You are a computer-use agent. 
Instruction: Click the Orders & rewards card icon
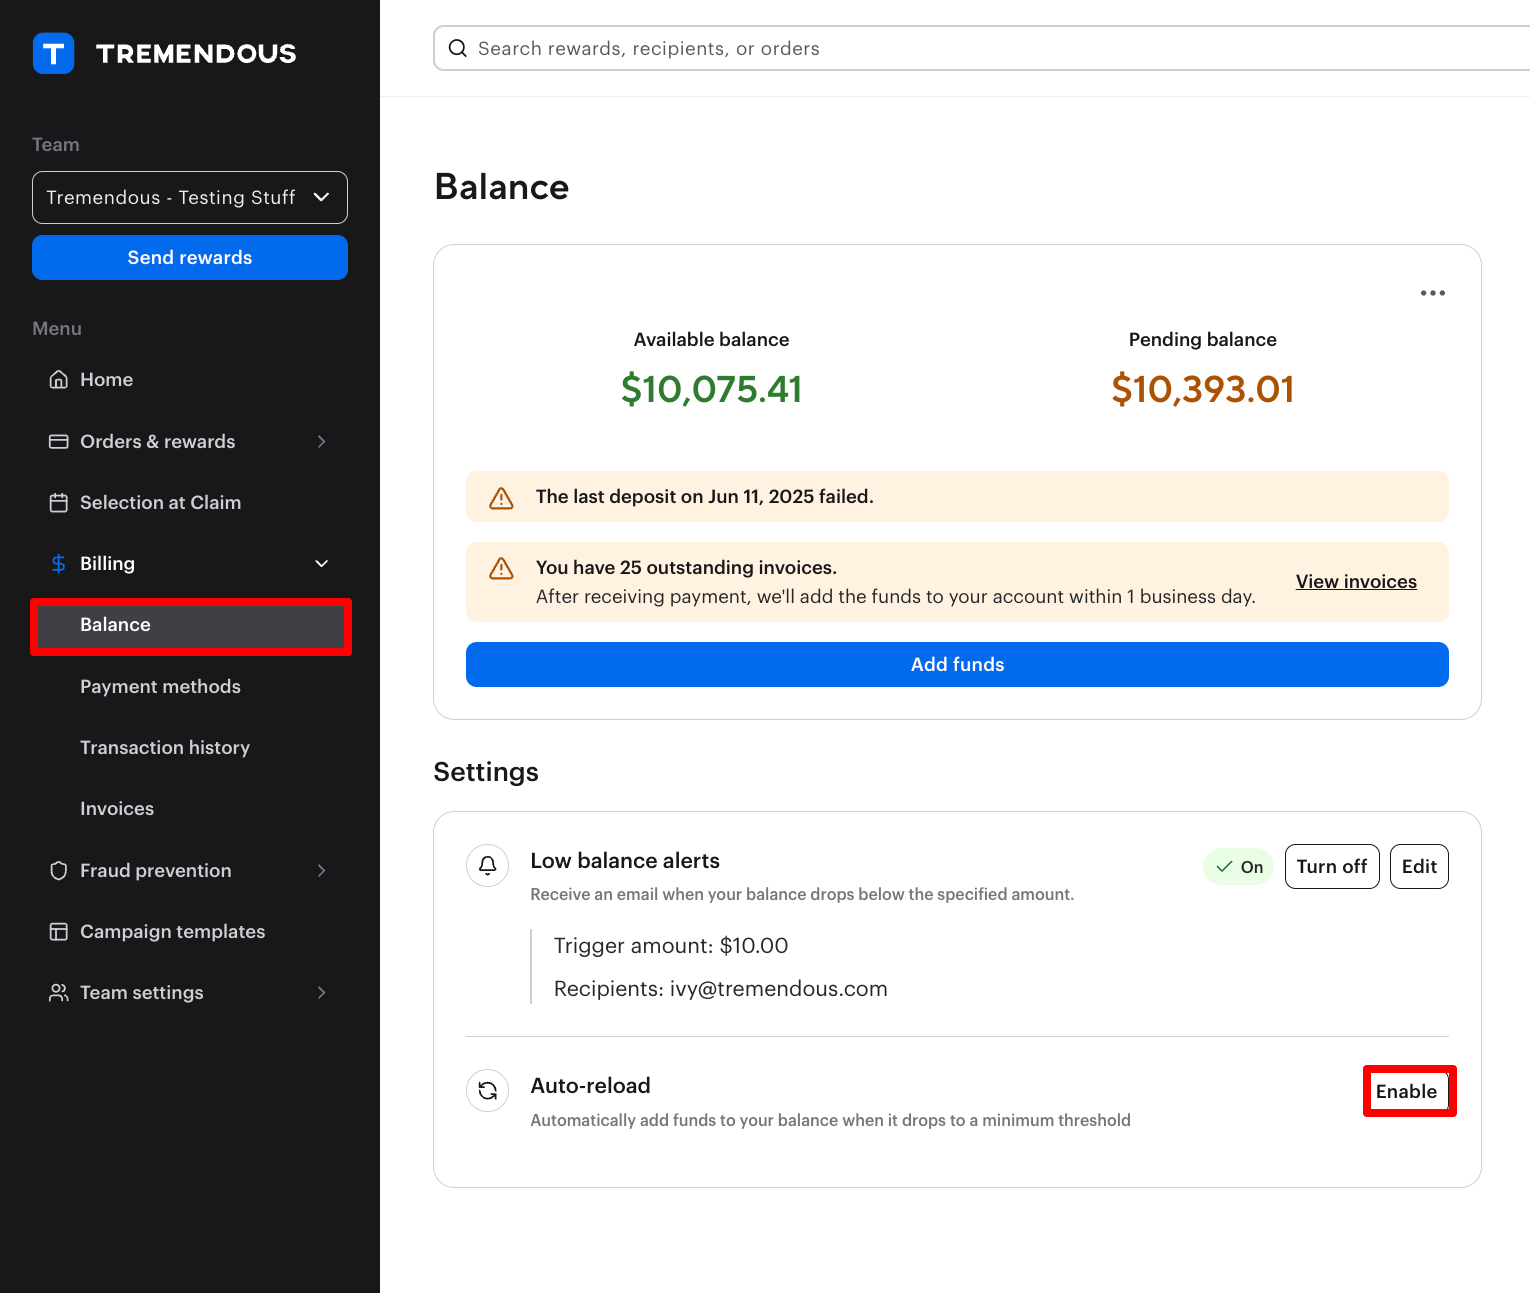click(59, 441)
